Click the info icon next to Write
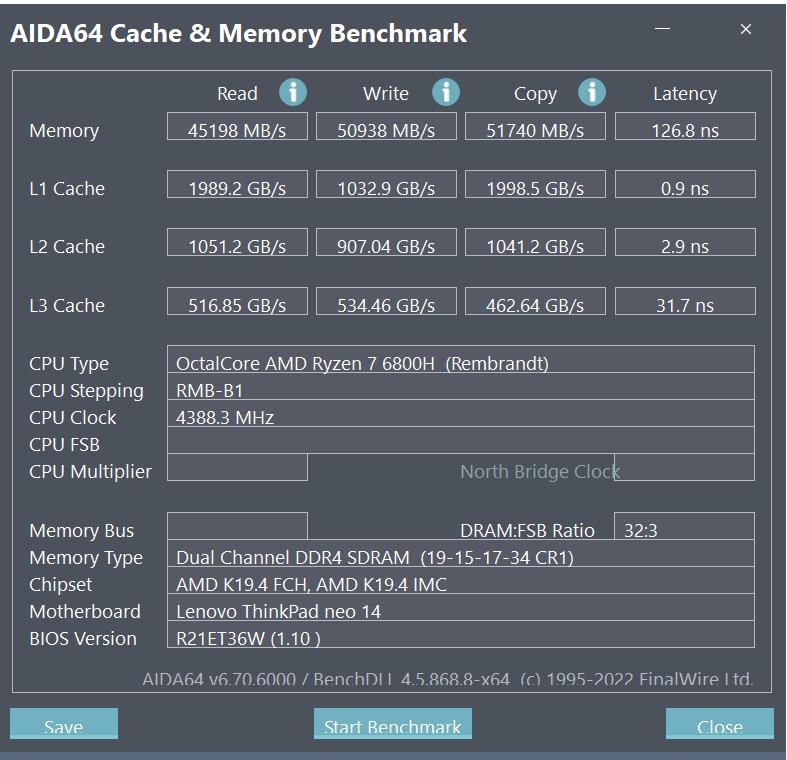This screenshot has height=760, width=787. pyautogui.click(x=446, y=92)
